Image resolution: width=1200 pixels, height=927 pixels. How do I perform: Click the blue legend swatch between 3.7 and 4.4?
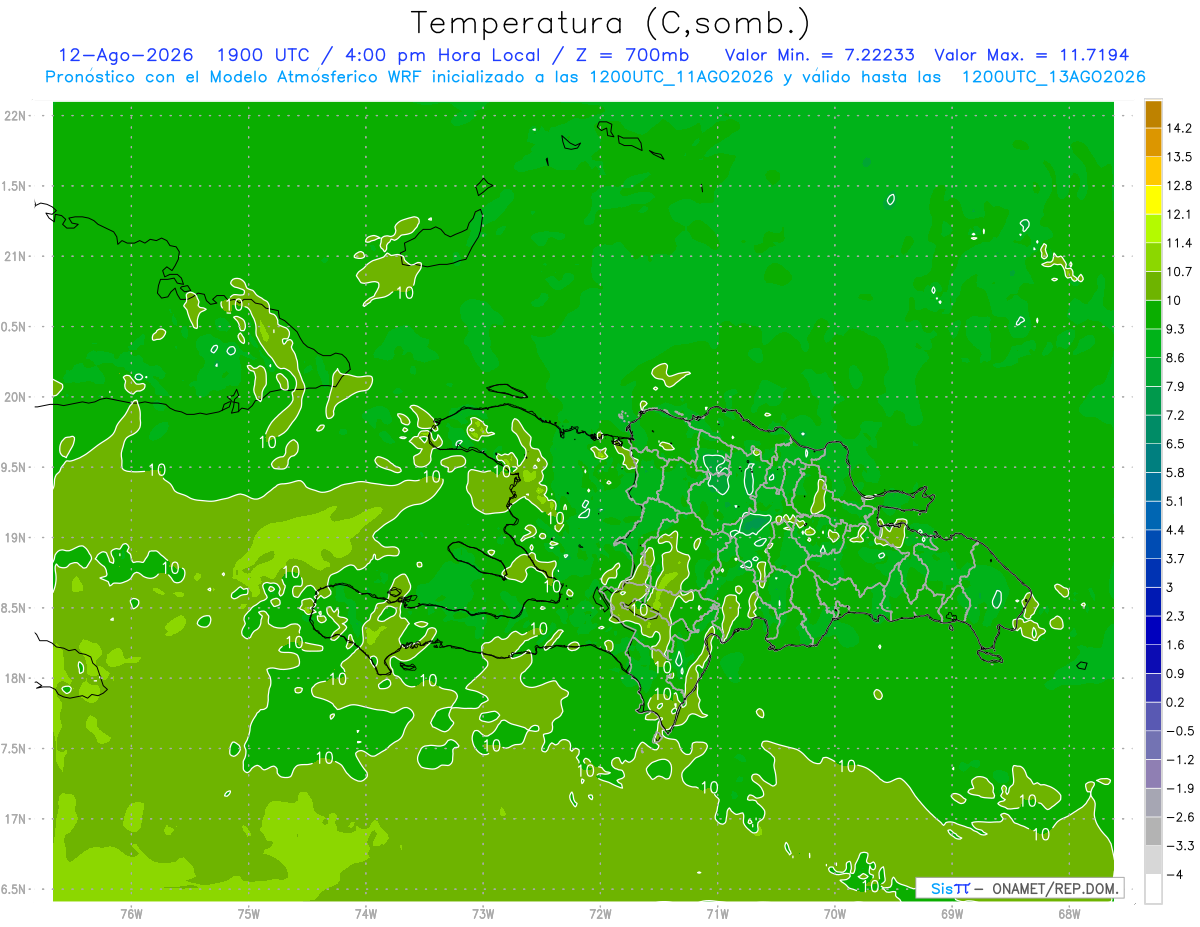click(1153, 544)
